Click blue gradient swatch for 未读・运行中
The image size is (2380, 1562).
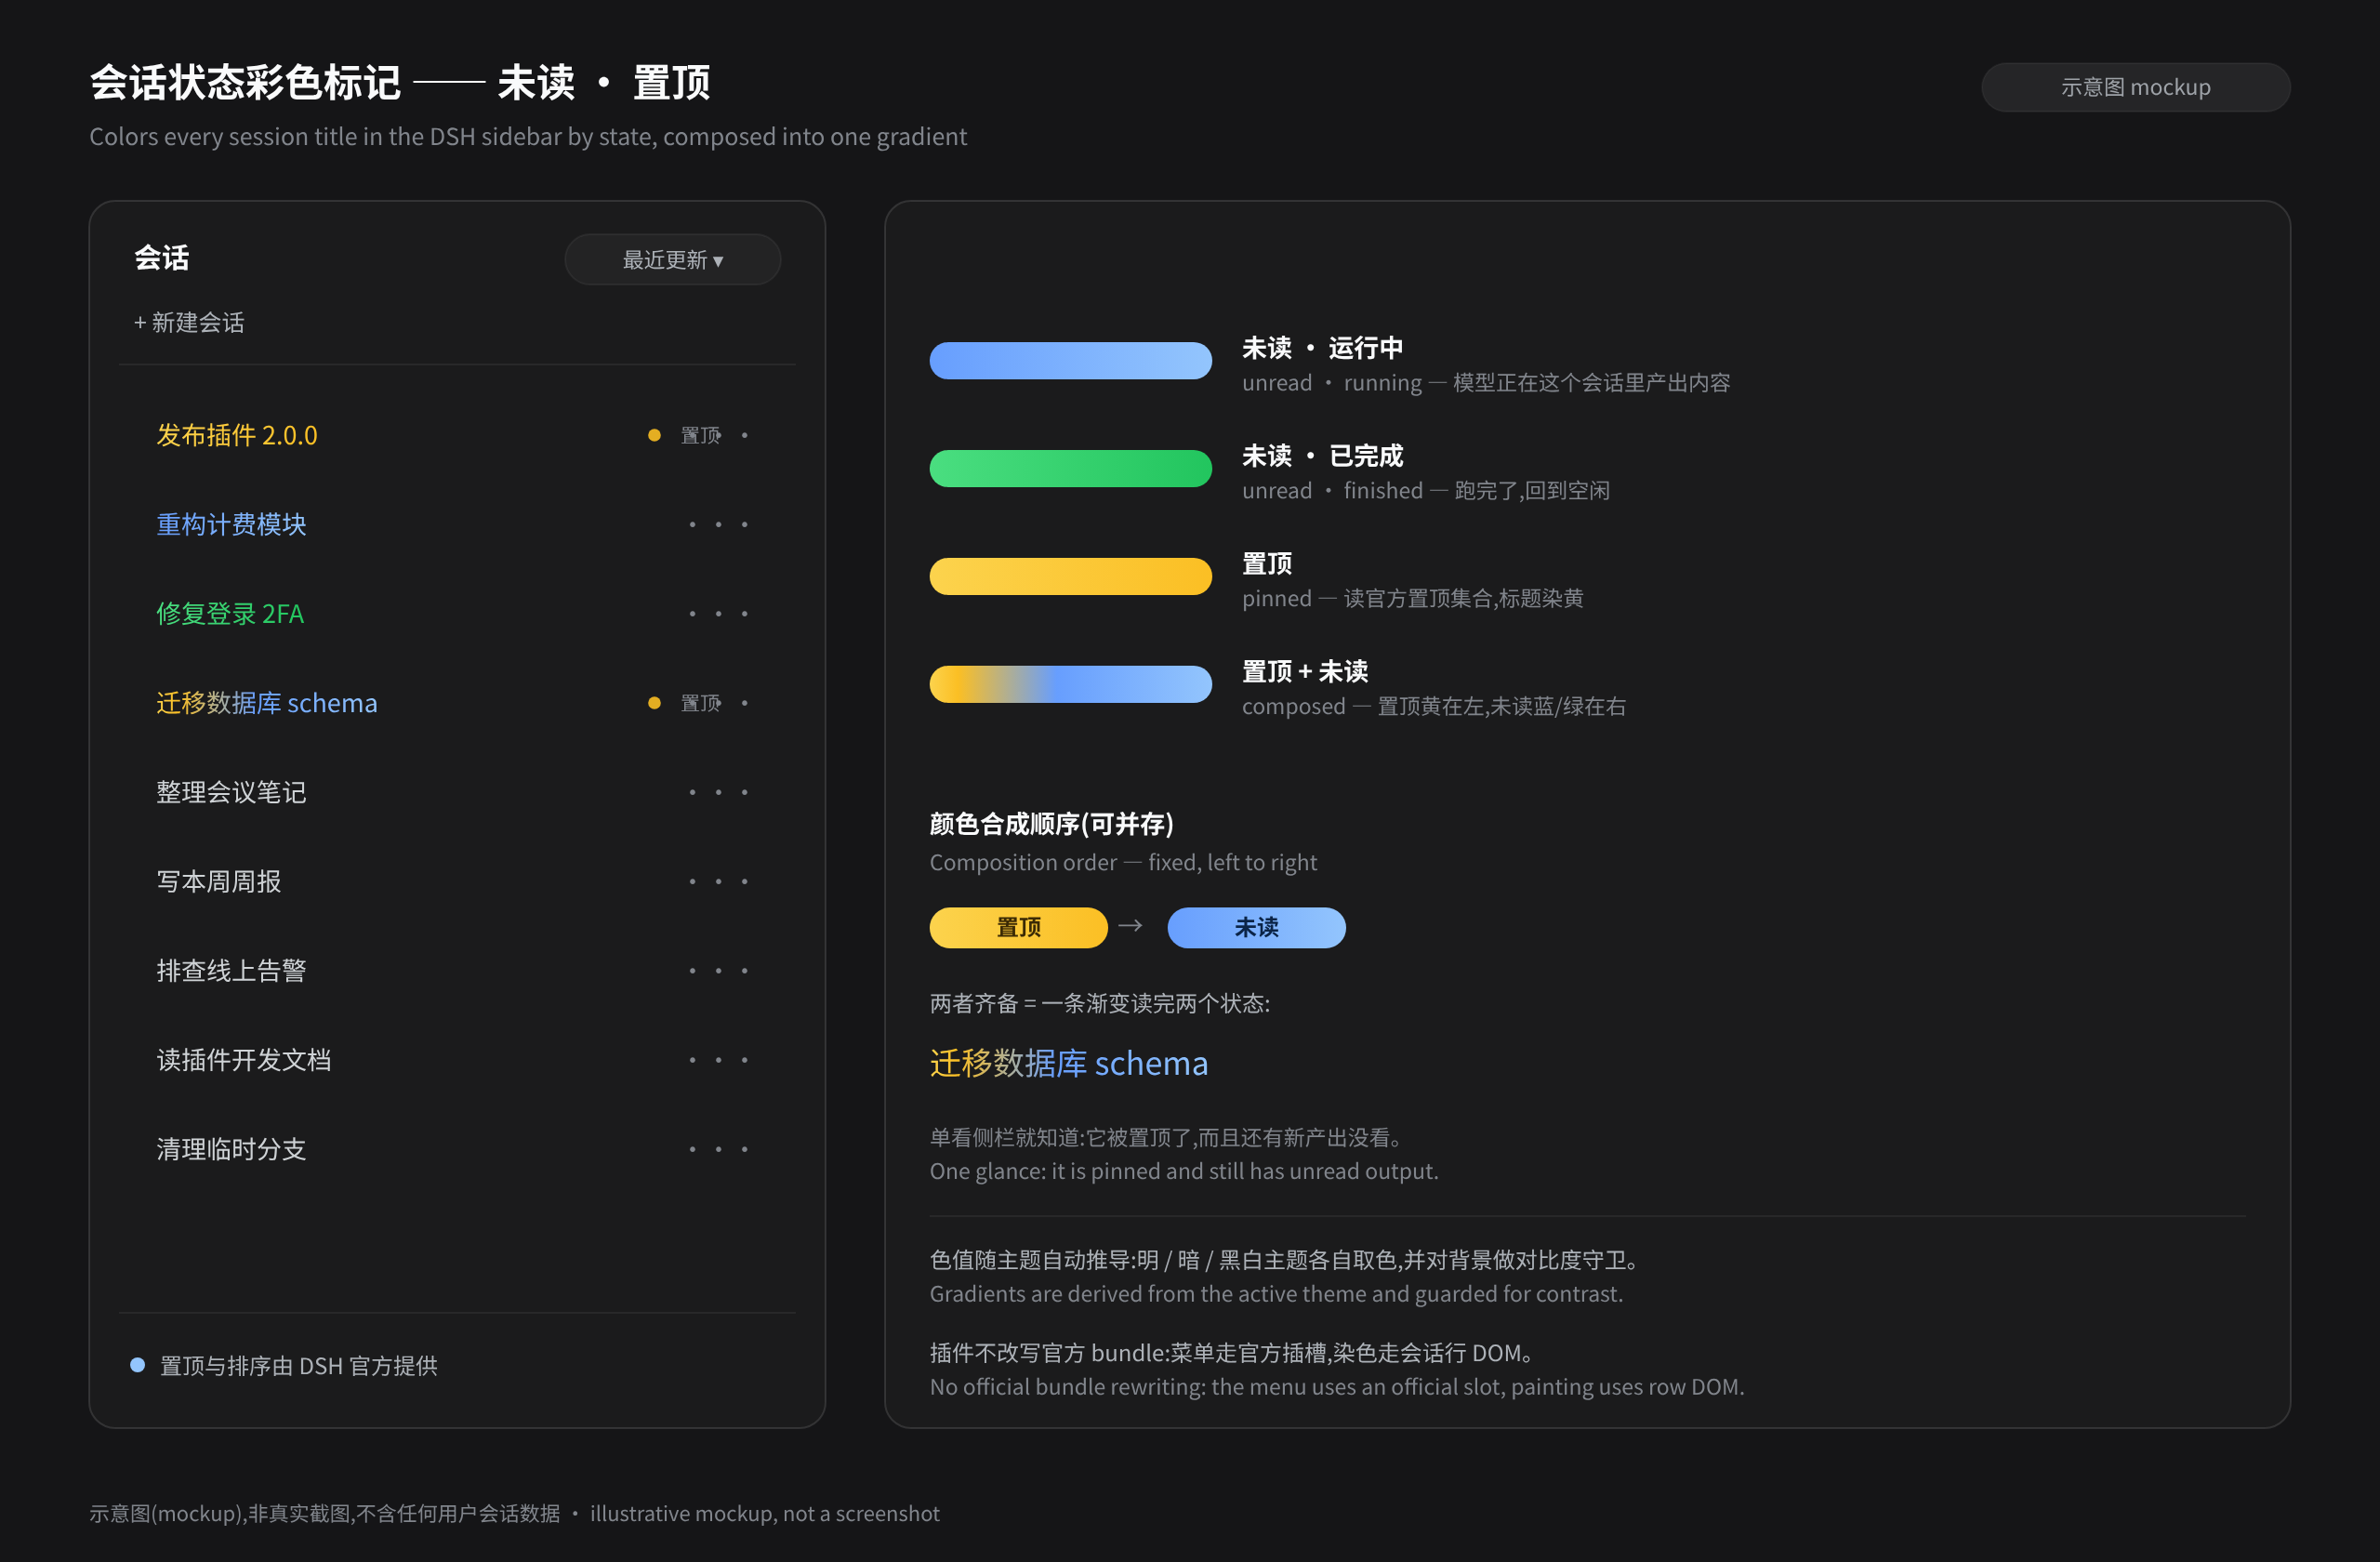1070,361
